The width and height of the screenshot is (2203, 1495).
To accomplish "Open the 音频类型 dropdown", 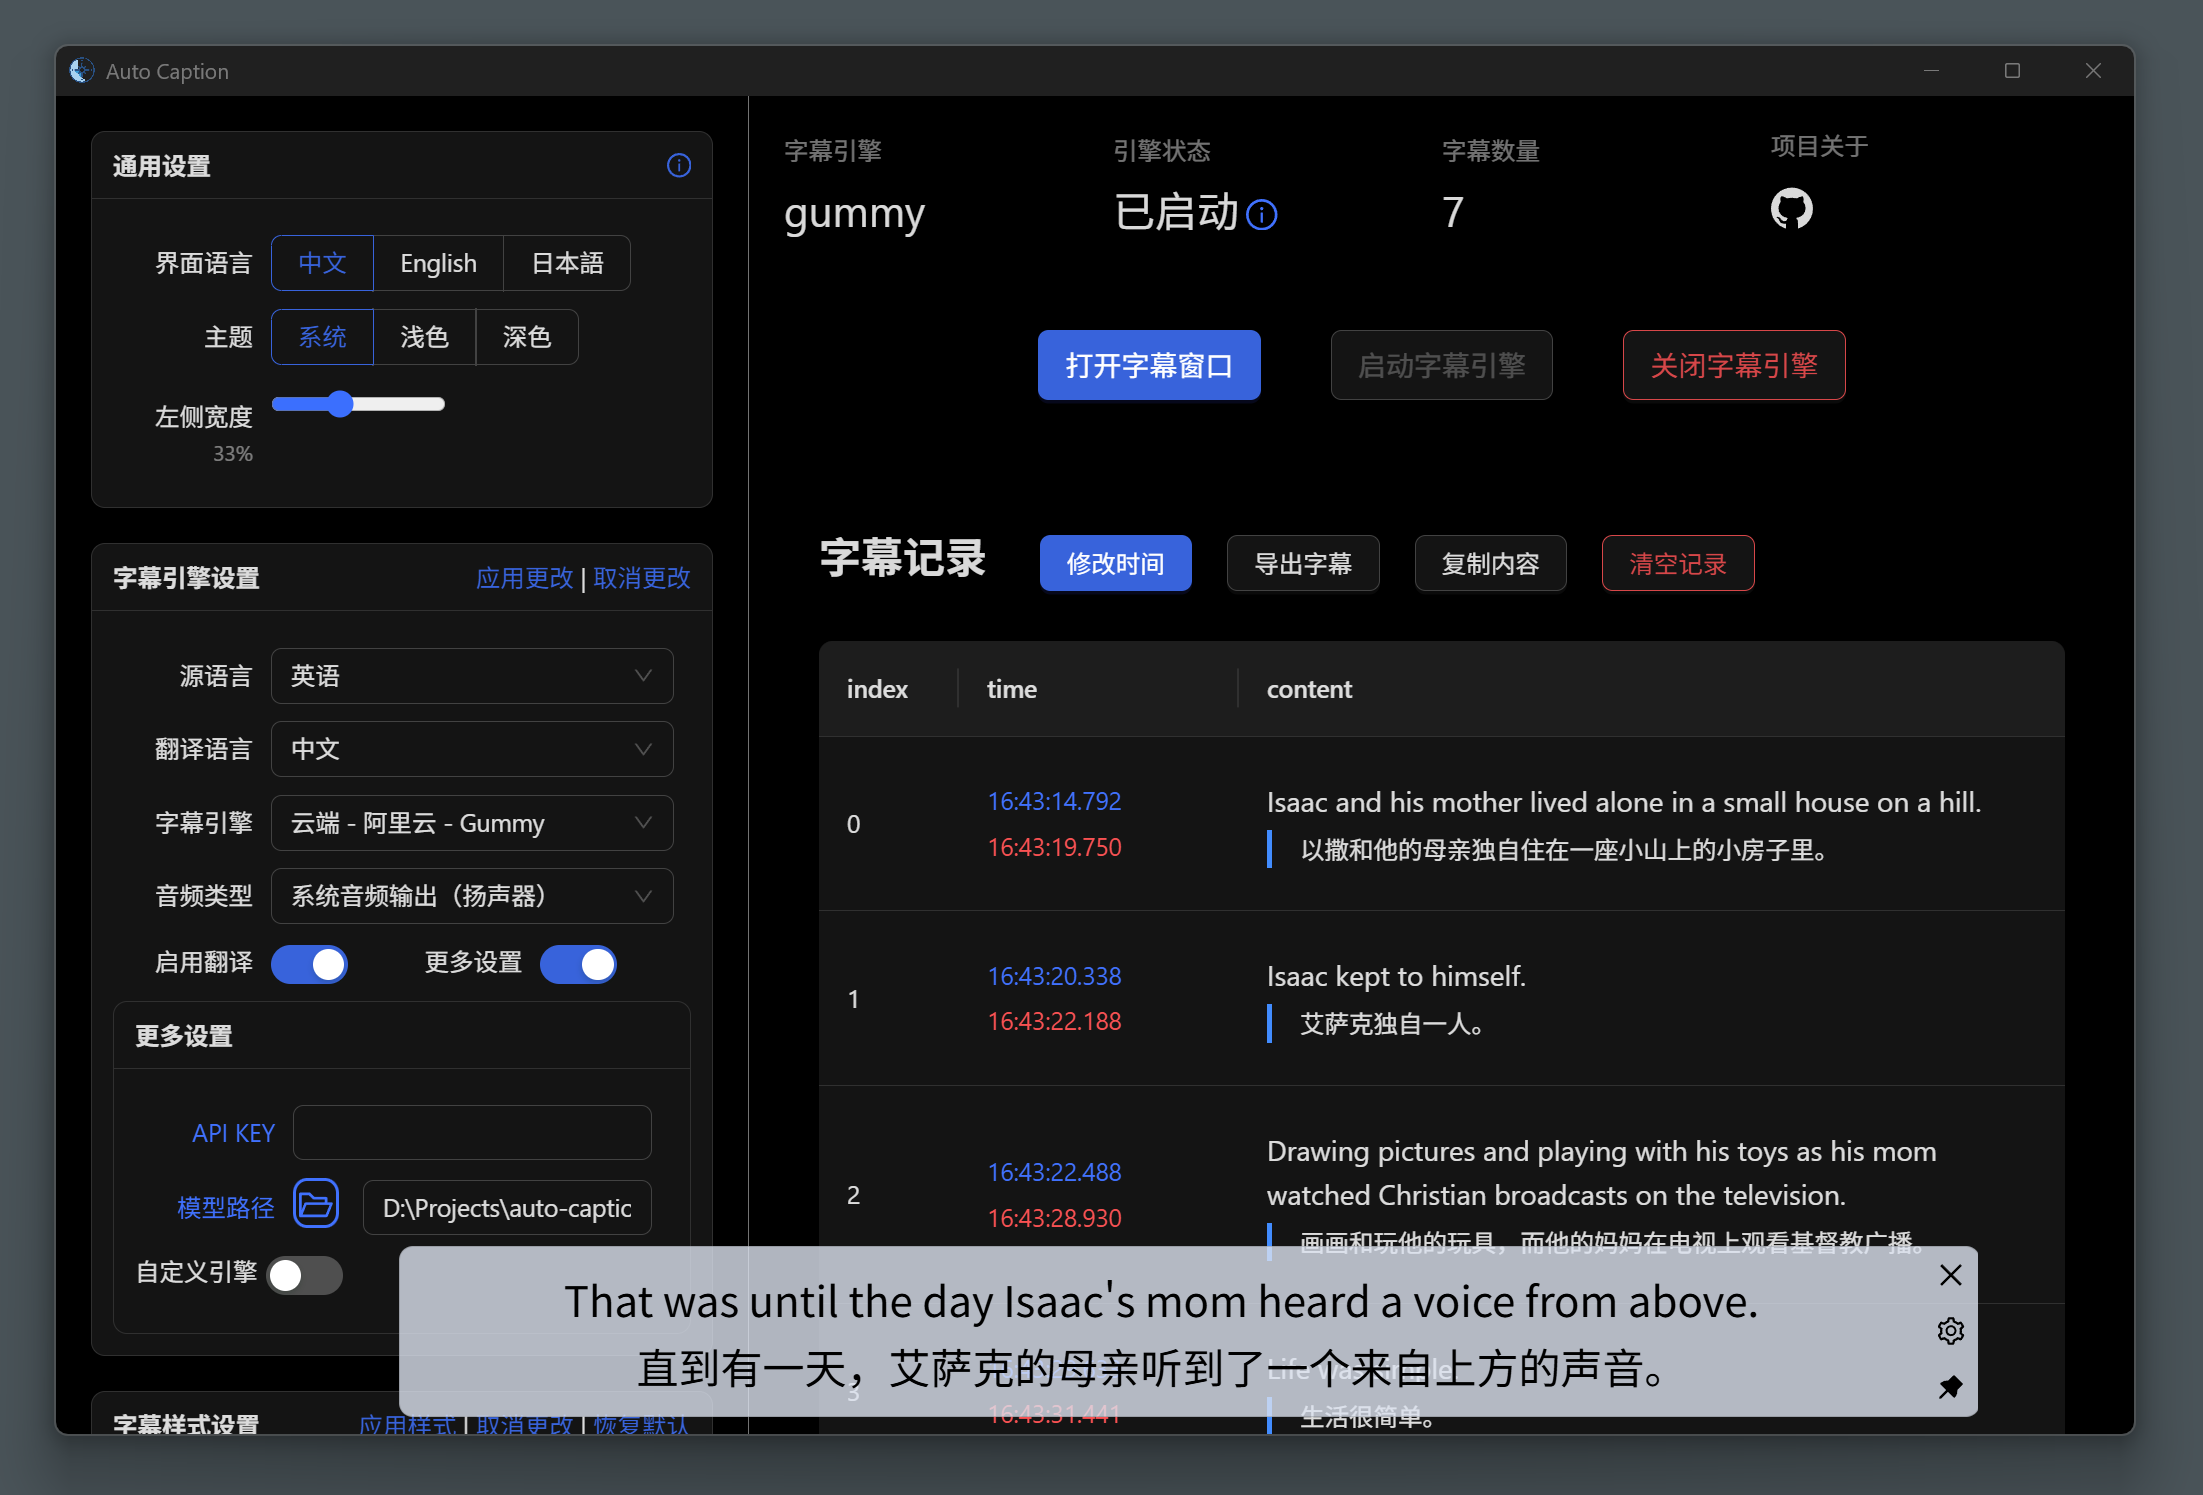I will 472,896.
